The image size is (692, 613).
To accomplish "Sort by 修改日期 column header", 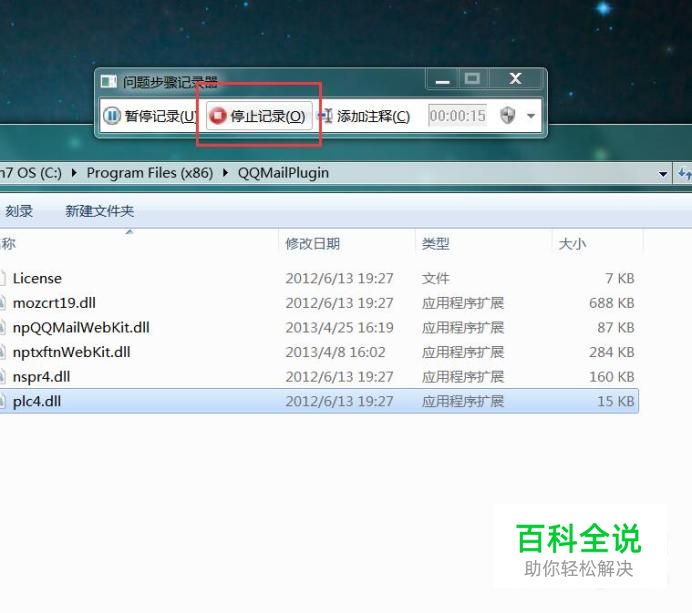I will [312, 244].
